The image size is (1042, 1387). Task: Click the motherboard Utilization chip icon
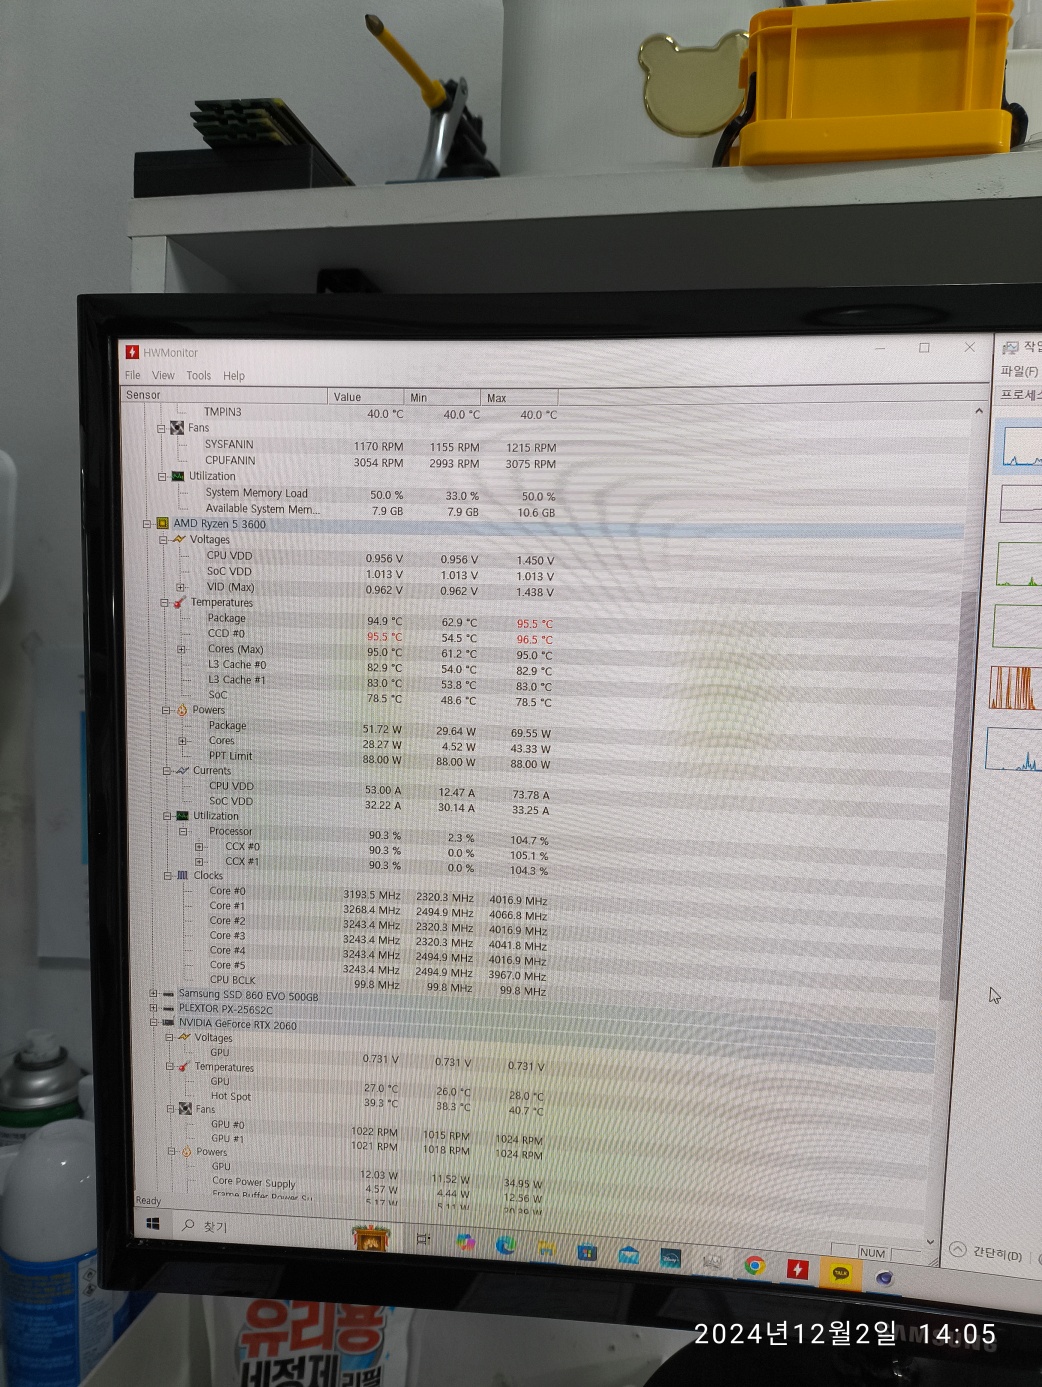point(178,477)
